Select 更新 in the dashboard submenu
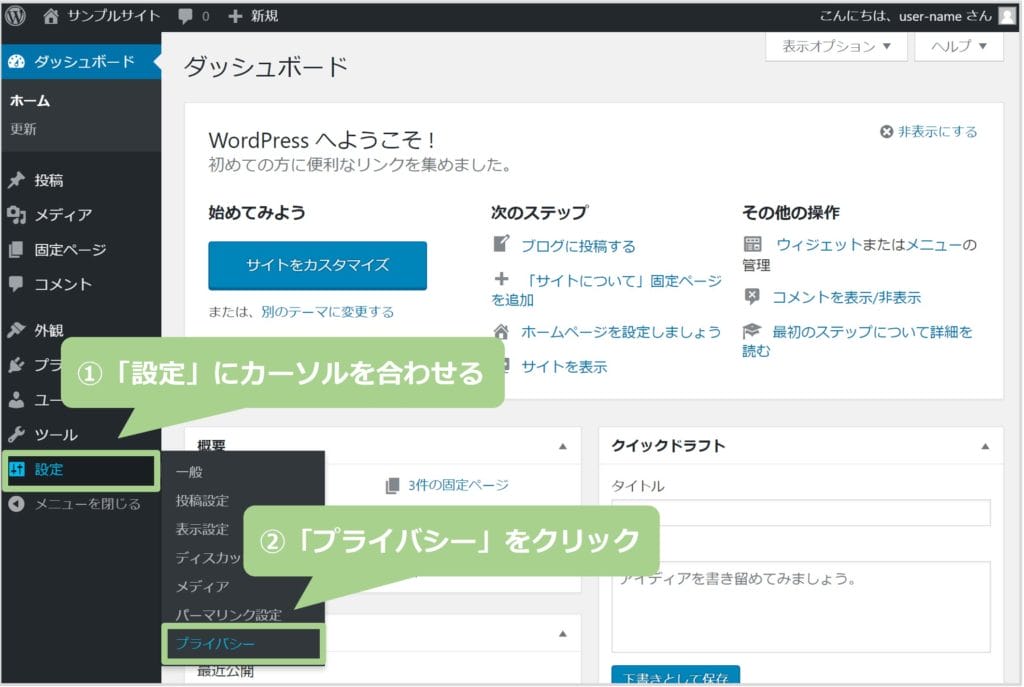 (23, 129)
